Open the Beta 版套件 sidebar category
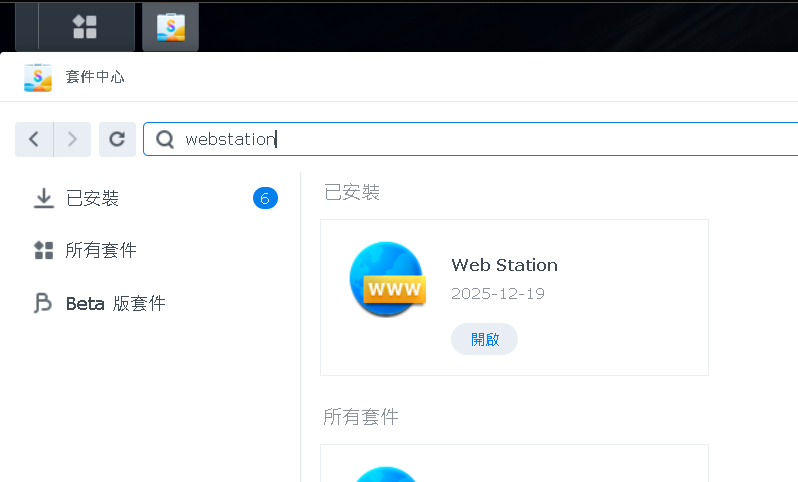 pyautogui.click(x=115, y=303)
